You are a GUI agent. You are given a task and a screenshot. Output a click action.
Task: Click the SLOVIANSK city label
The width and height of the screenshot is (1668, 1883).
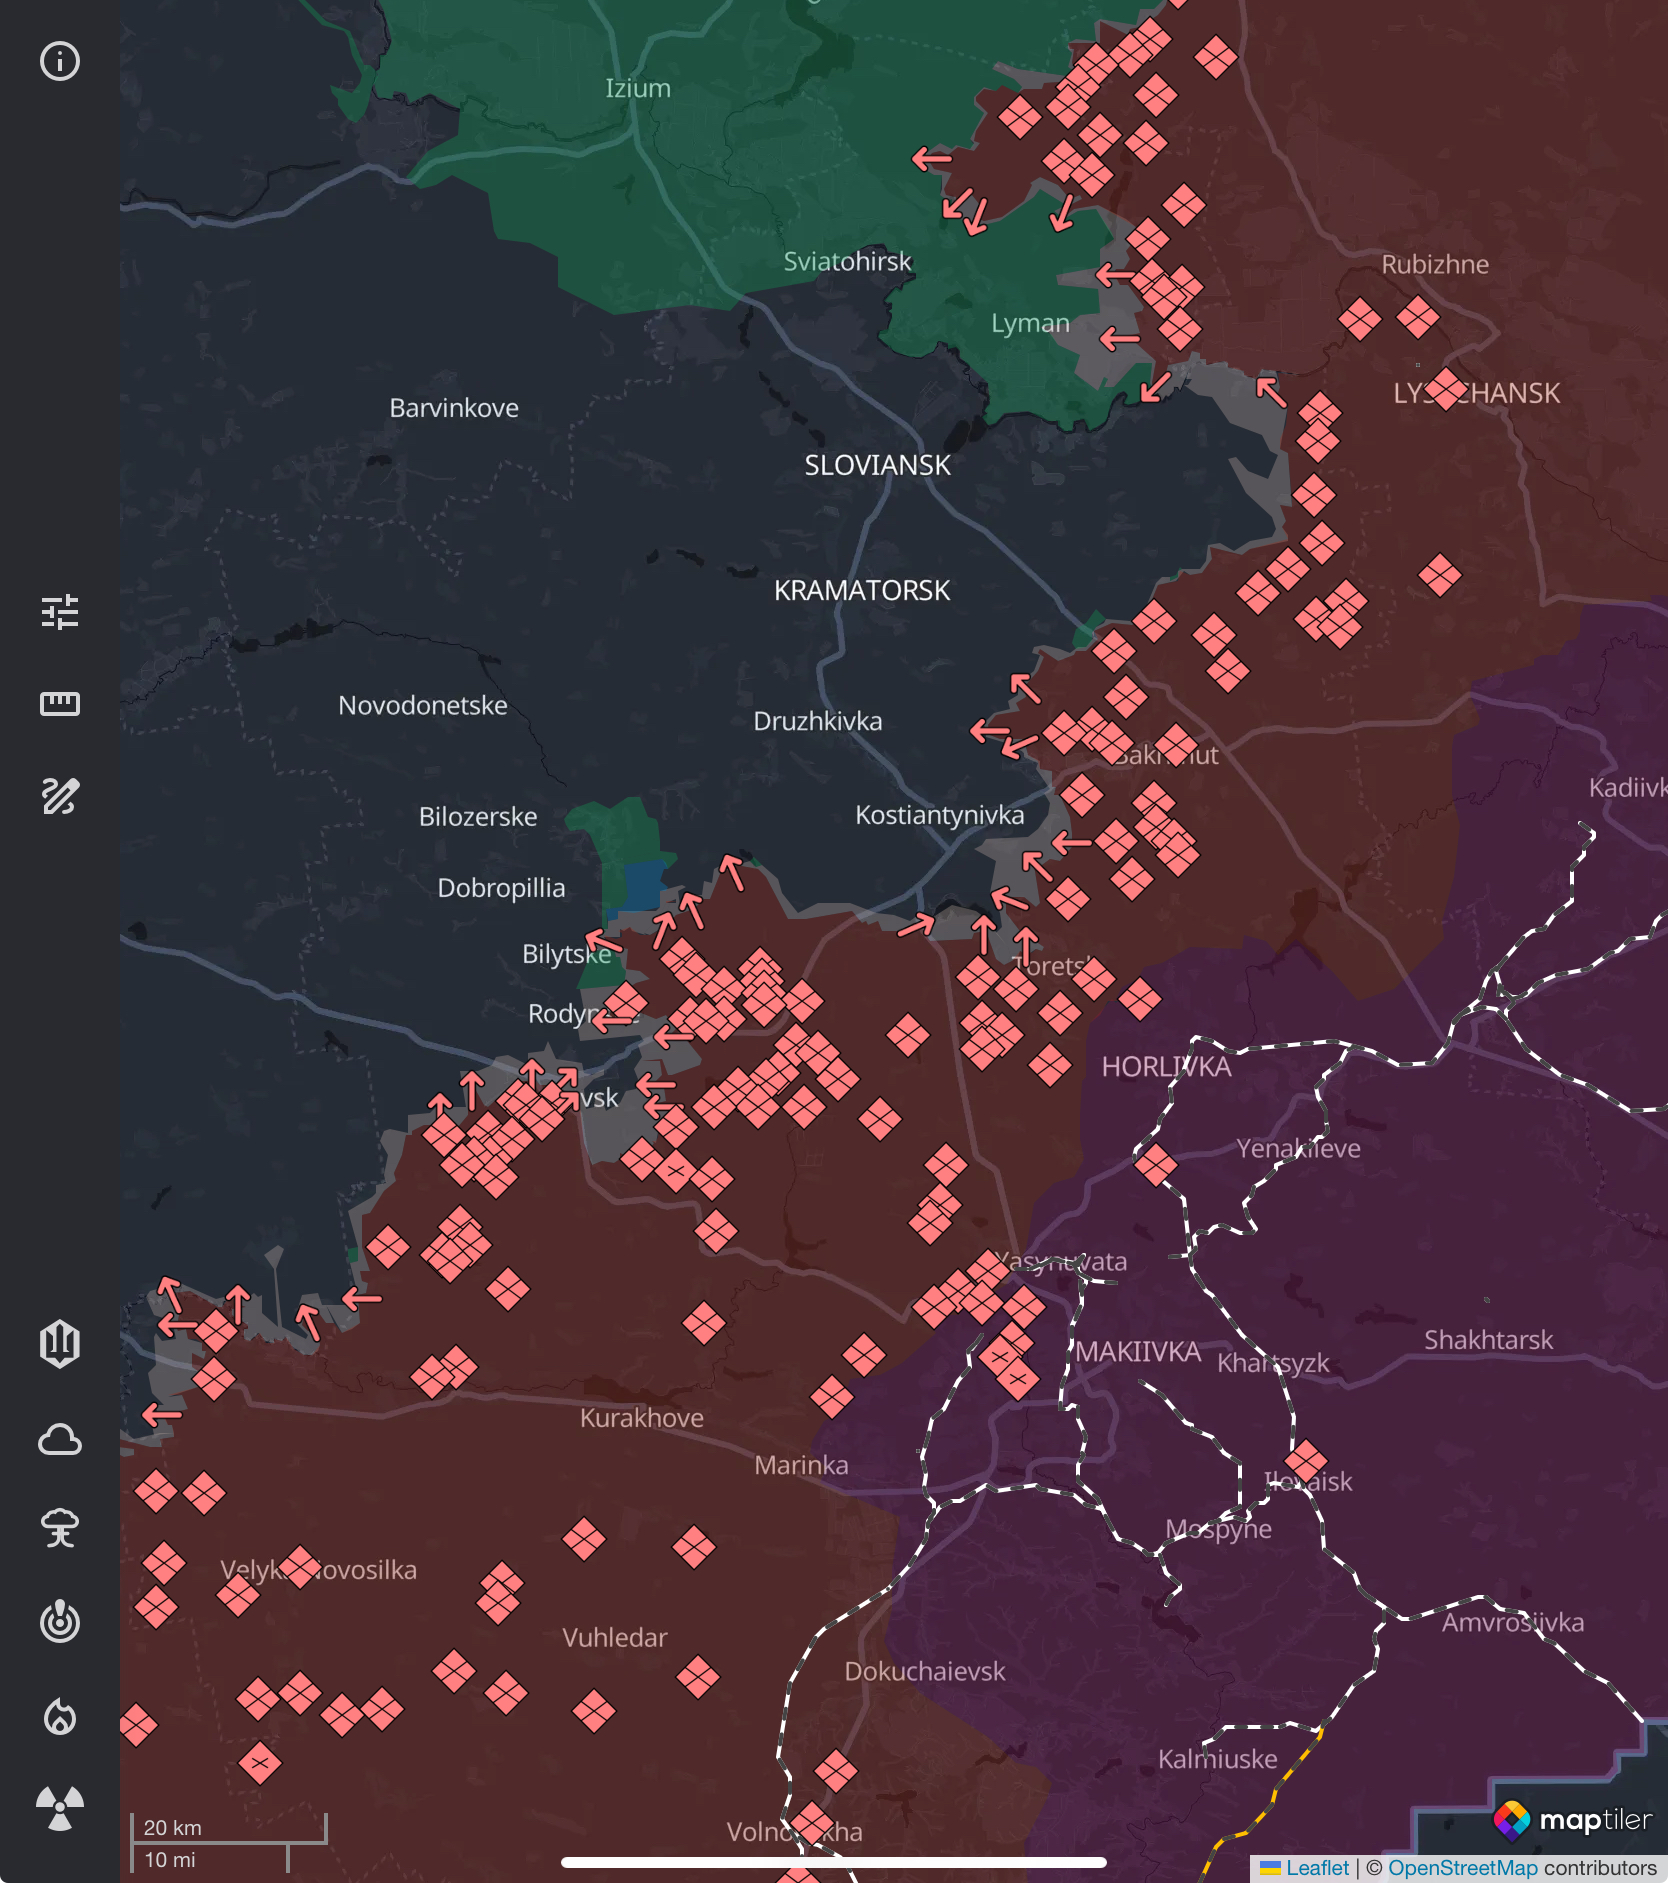(x=878, y=465)
